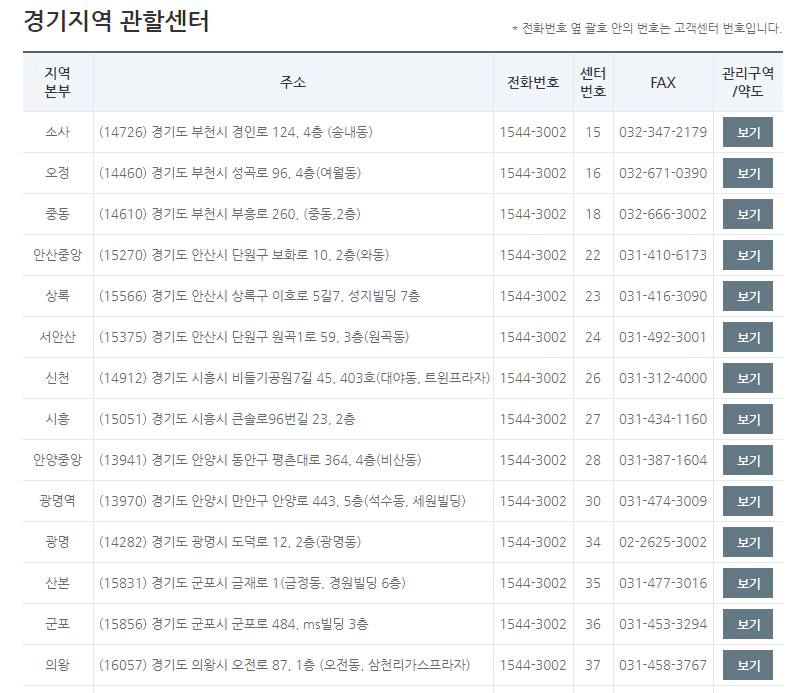This screenshot has height=693, width=799.
Task: Click address 단원구 보화로 10, 2층(와동)
Action: (310, 255)
